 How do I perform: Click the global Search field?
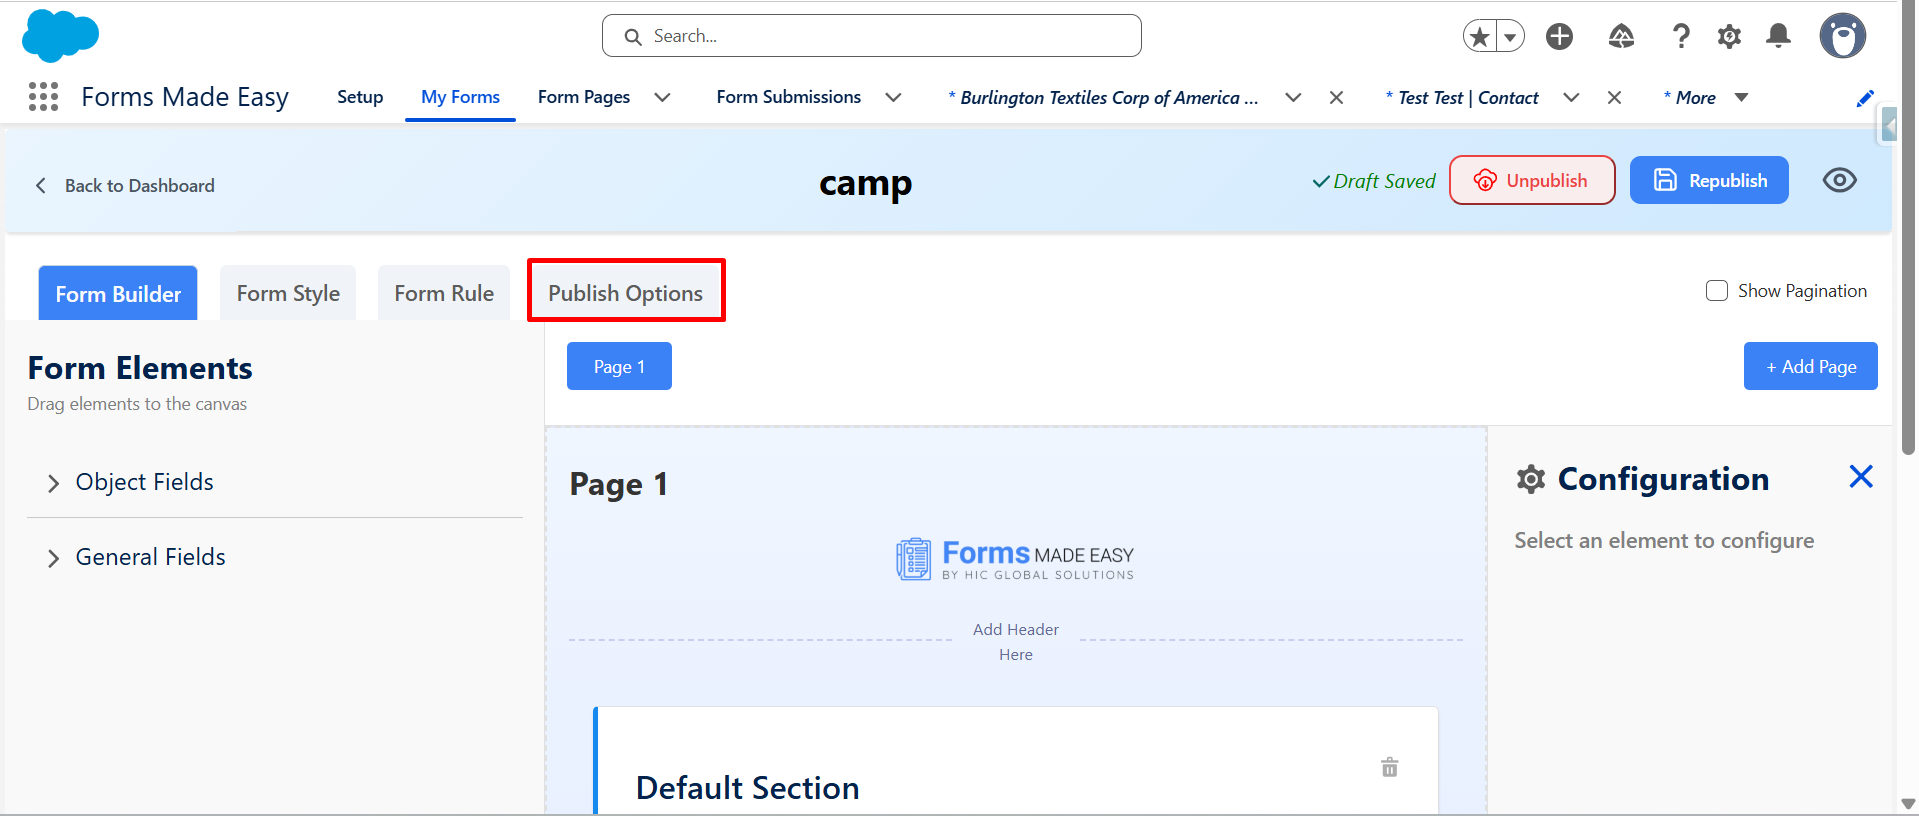871,36
